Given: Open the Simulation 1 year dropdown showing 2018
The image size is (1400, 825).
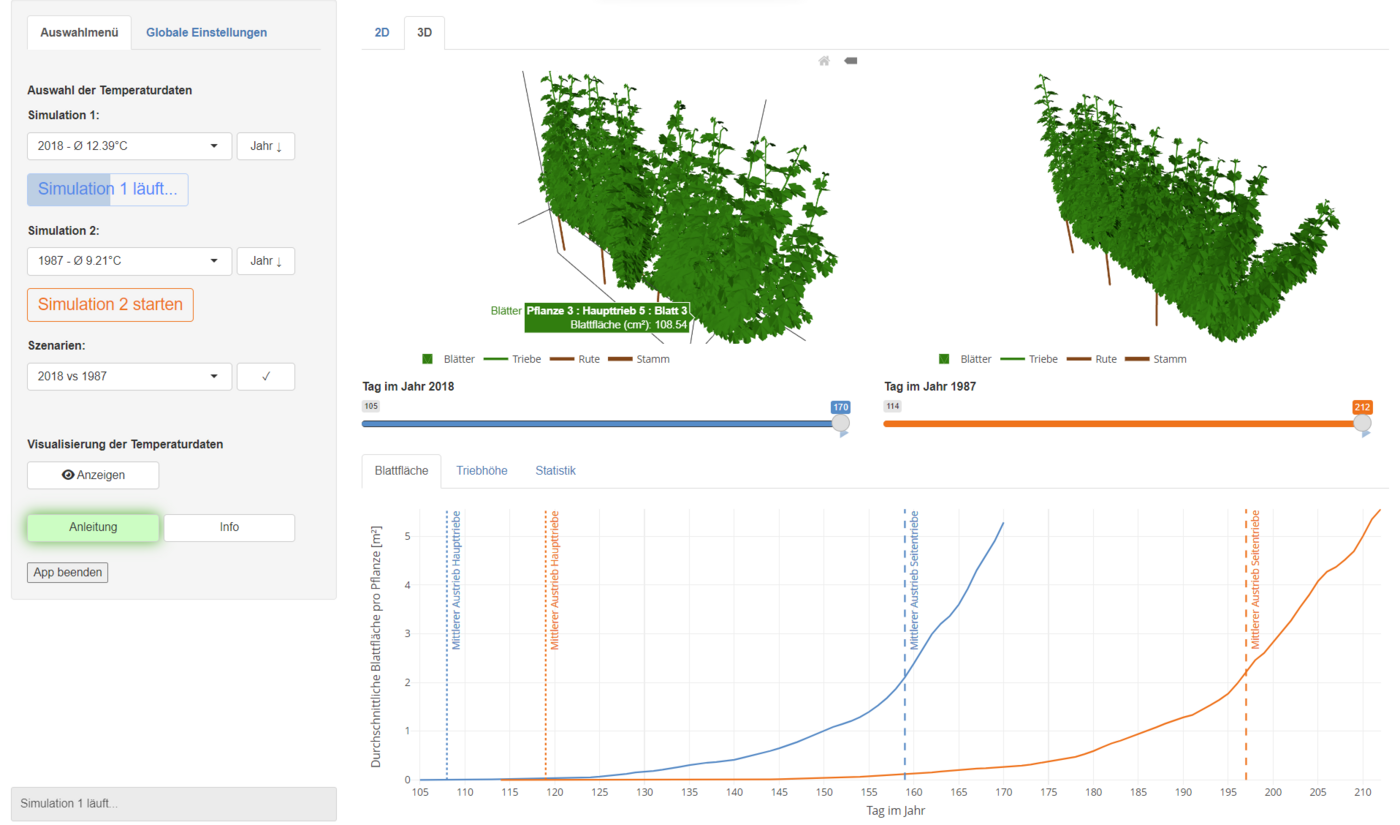Looking at the screenshot, I should 129,146.
